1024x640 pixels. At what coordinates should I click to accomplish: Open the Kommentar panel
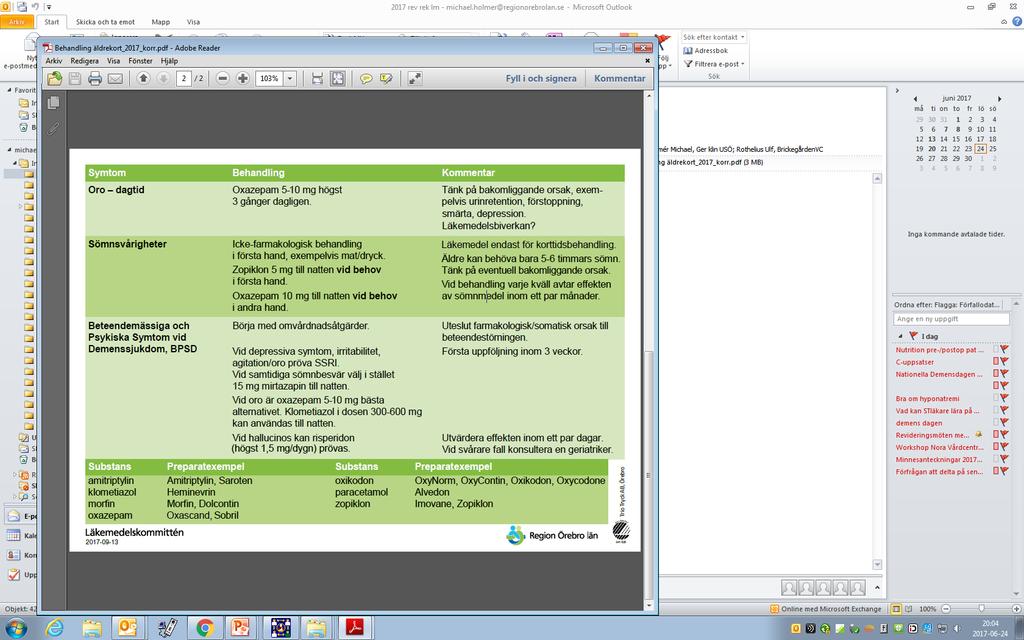(620, 78)
